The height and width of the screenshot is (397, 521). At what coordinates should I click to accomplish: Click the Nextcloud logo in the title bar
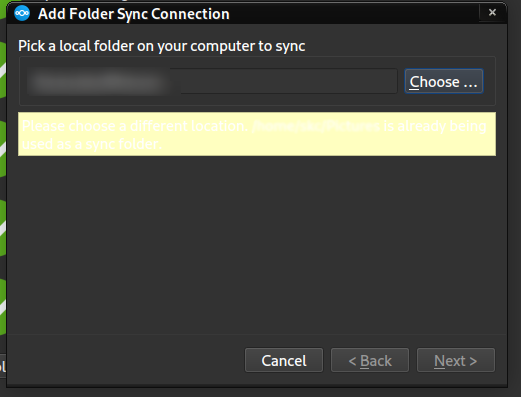tap(22, 13)
